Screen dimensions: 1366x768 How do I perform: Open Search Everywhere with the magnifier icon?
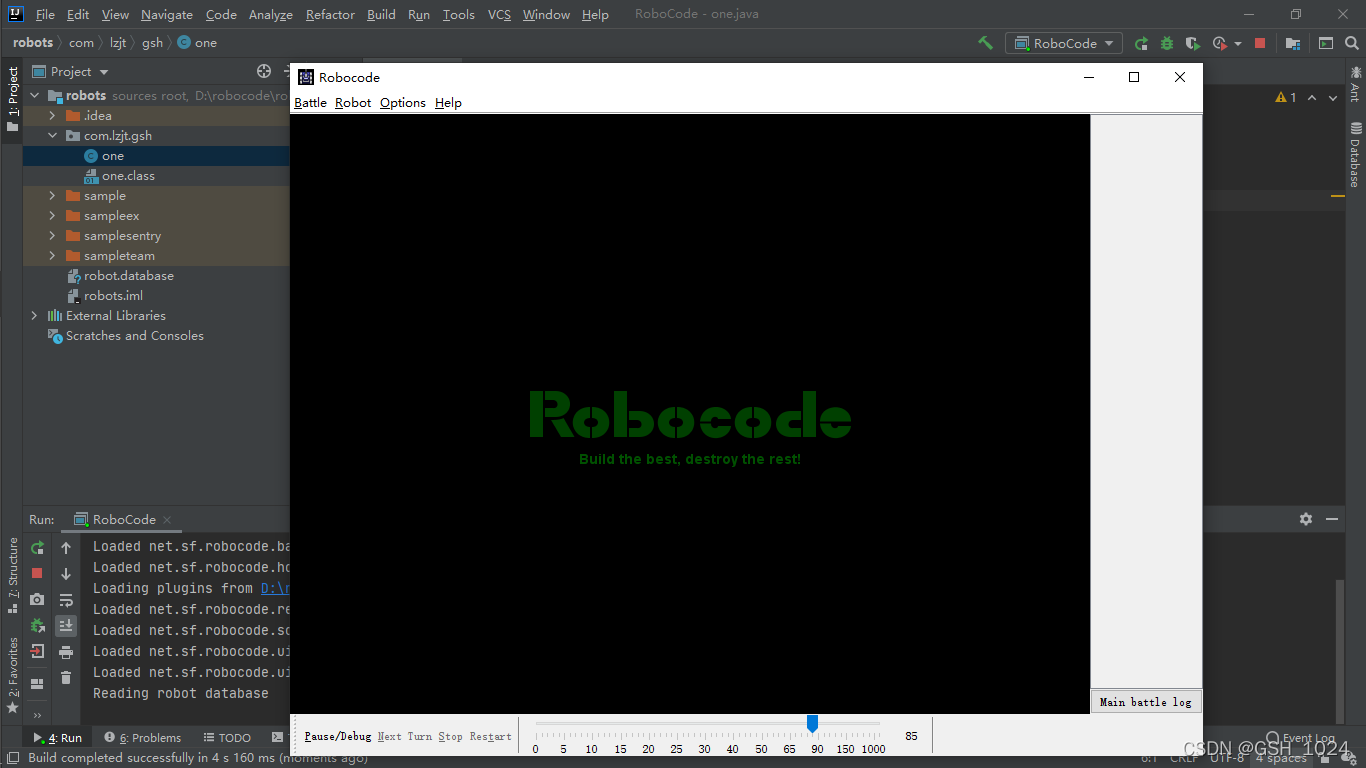tap(1353, 43)
